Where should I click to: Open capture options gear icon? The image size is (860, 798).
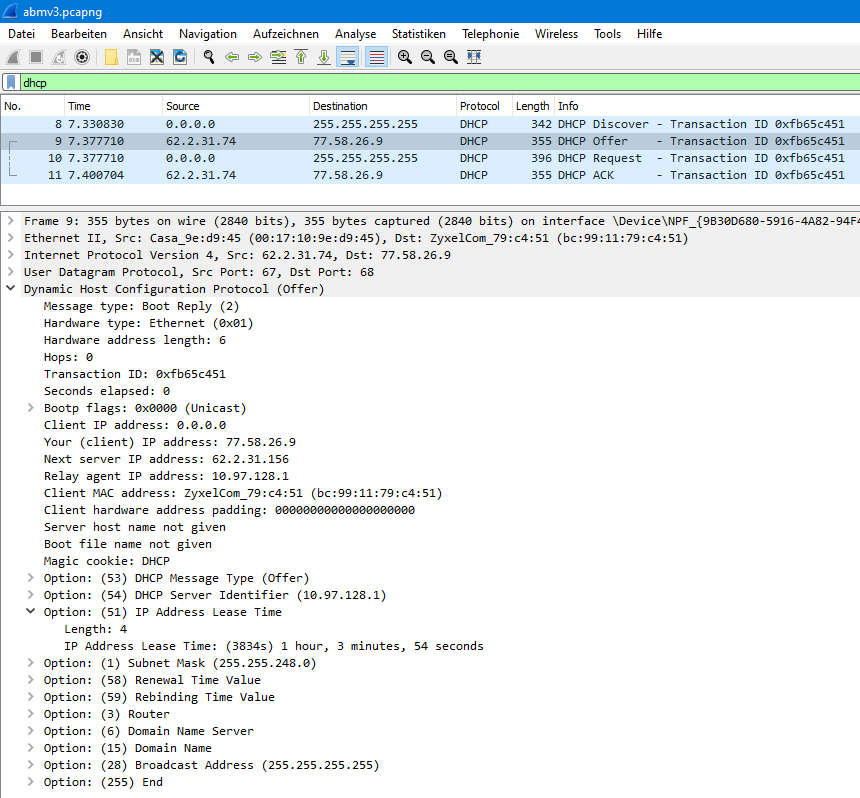tap(82, 57)
